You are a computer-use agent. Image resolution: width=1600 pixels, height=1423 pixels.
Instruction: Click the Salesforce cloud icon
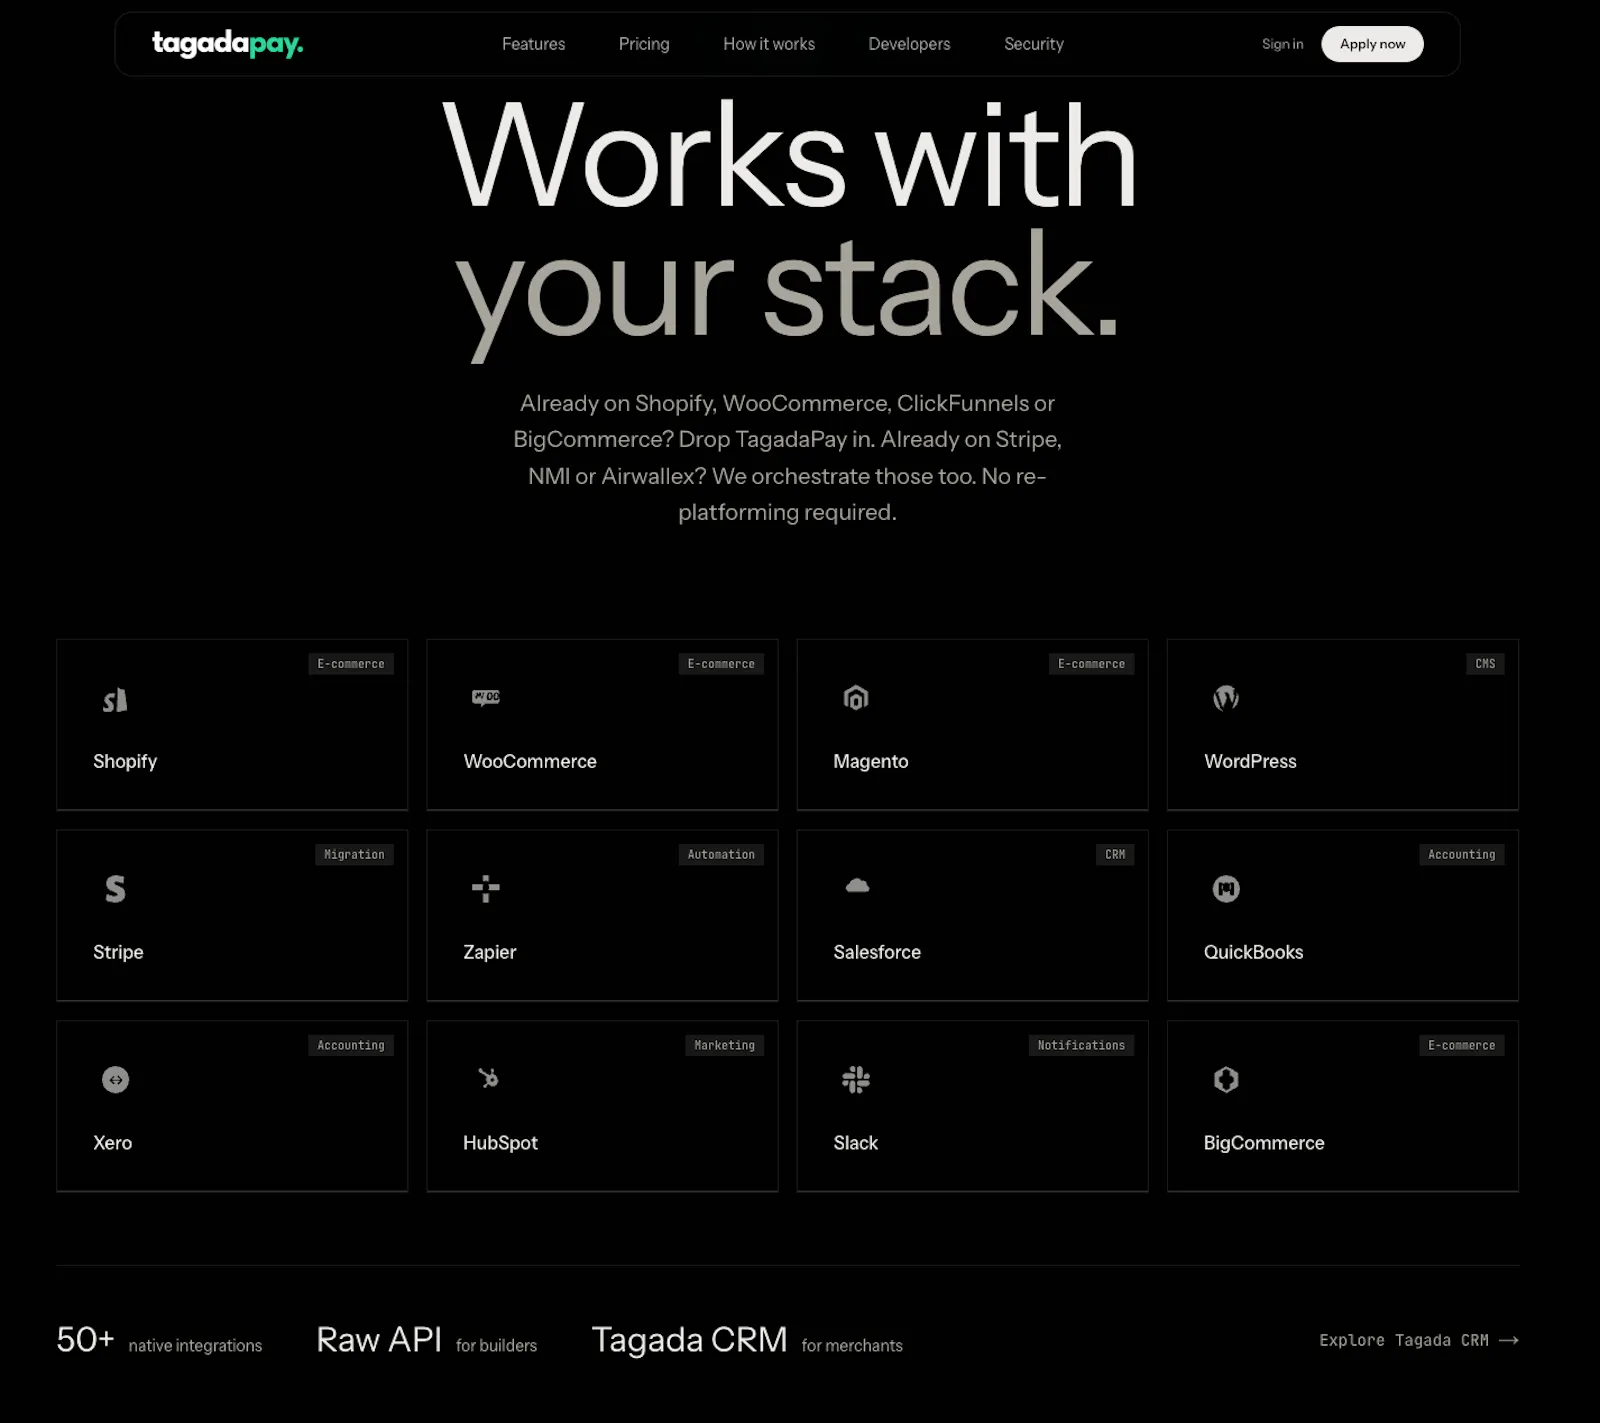coord(857,885)
